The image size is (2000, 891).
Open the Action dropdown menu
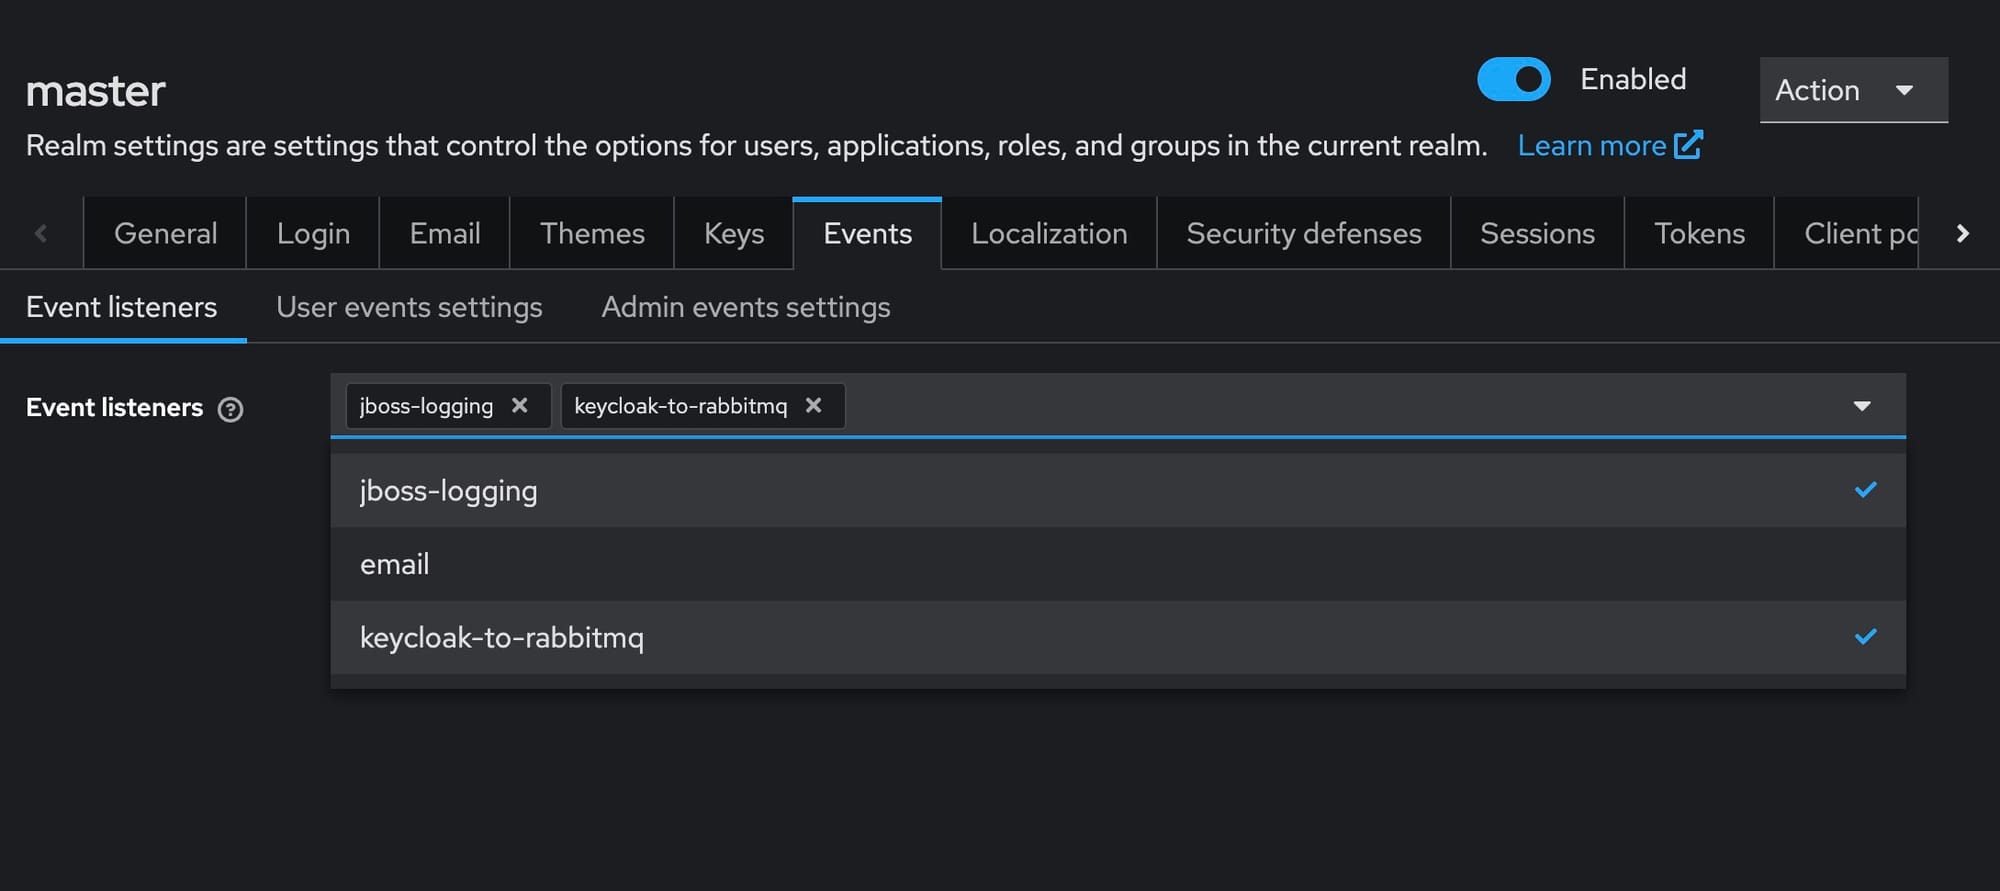[1853, 90]
